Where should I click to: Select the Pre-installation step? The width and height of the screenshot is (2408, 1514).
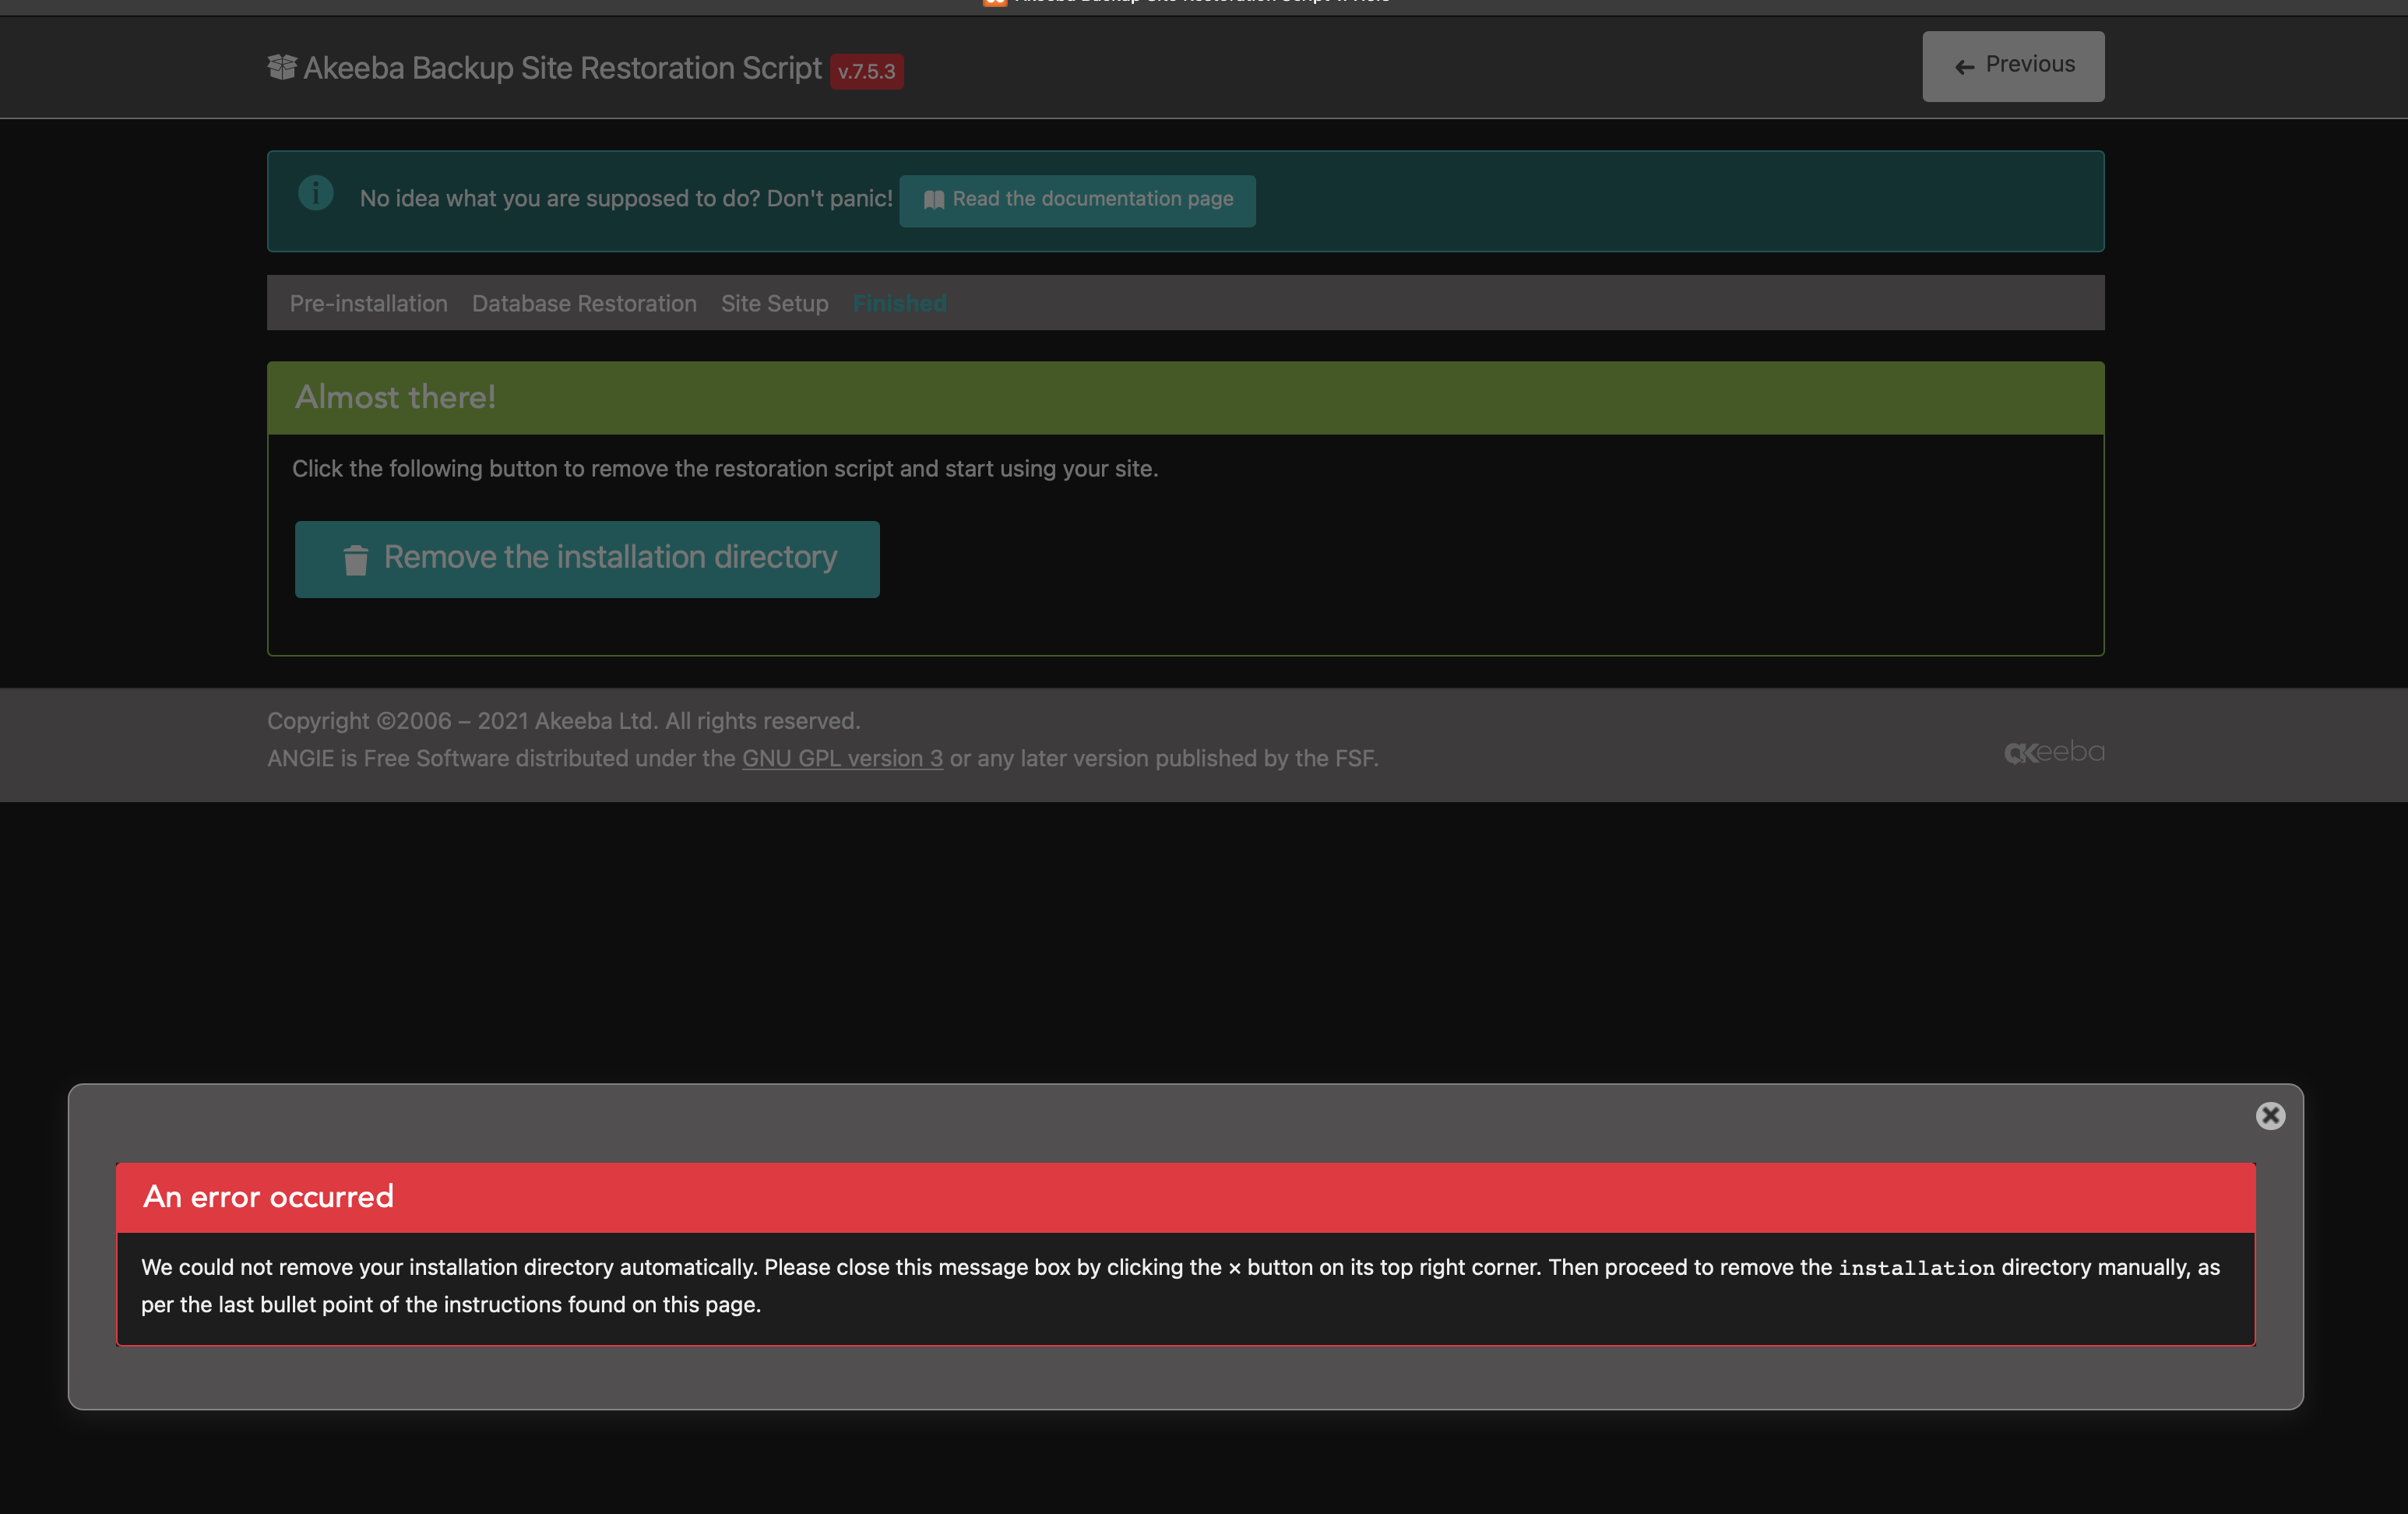click(x=369, y=303)
